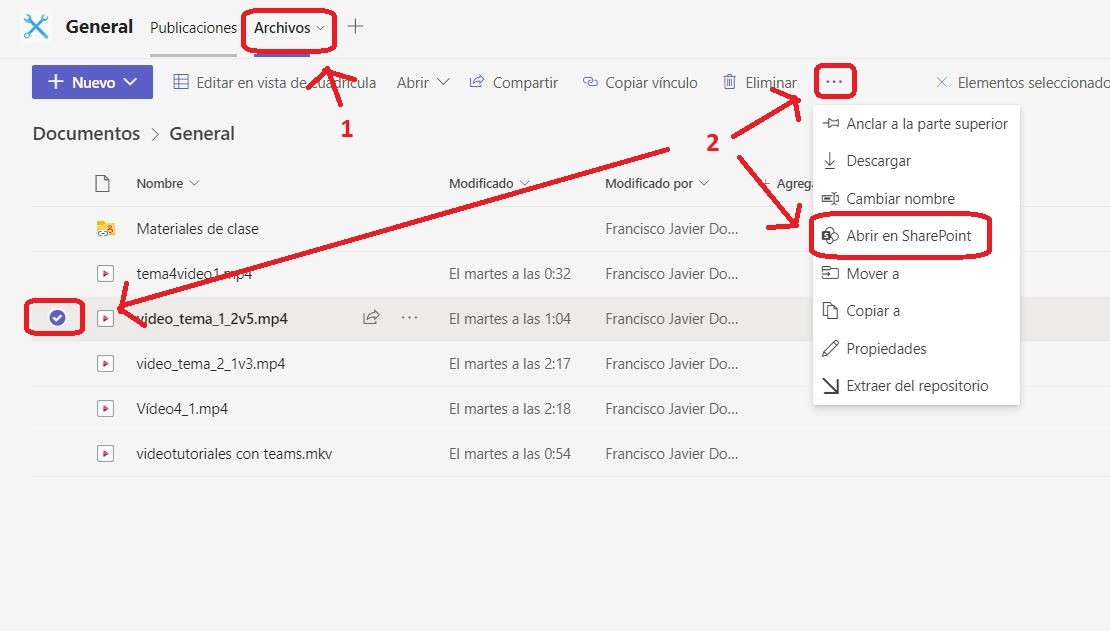Select Mover a menu item
This screenshot has height=631, width=1110.
[916, 274]
